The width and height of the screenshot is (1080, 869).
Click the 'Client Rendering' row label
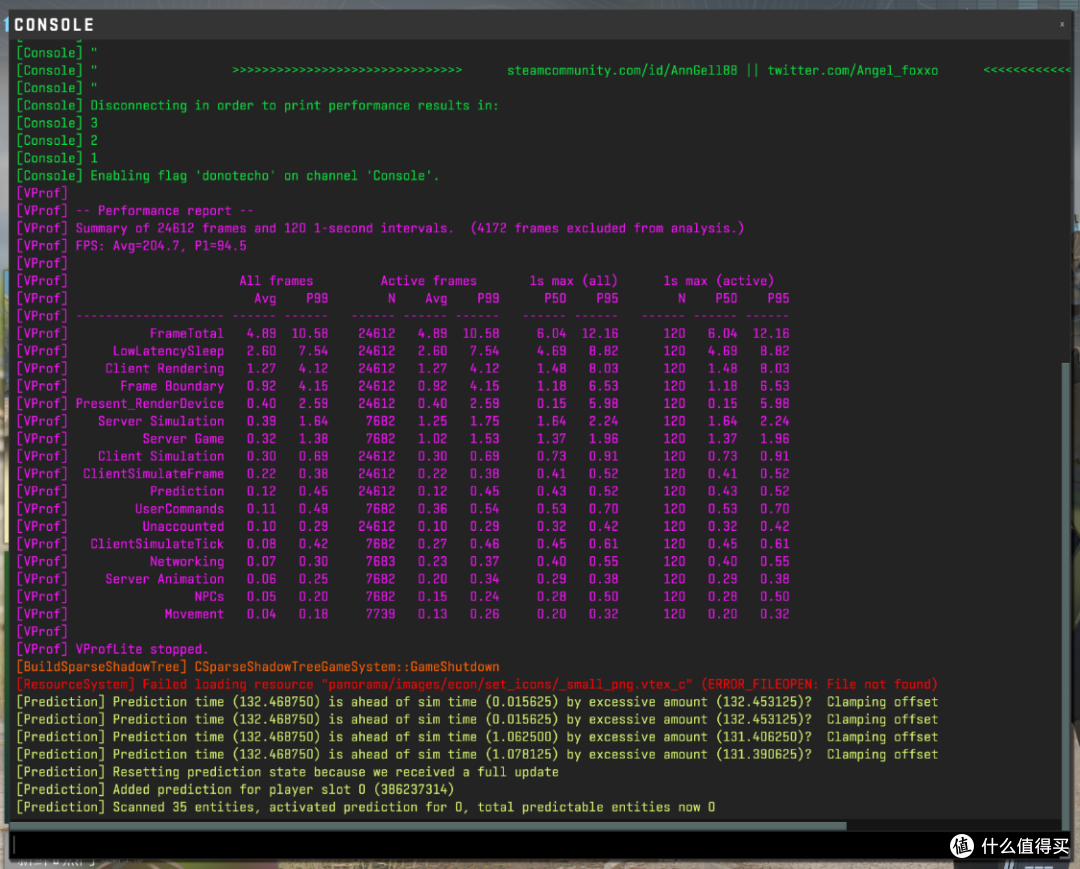[165, 368]
